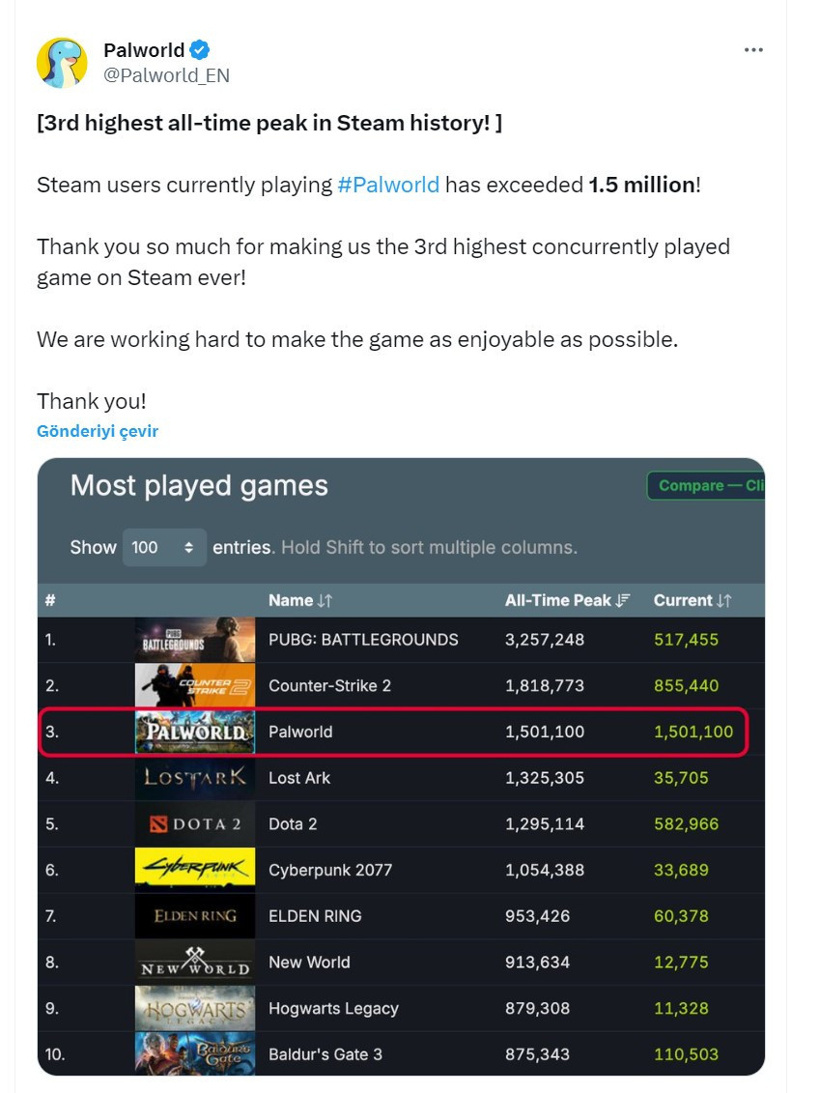Open the entries-per-page selector showing 100
Image resolution: width=820 pixels, height=1093 pixels.
click(163, 547)
